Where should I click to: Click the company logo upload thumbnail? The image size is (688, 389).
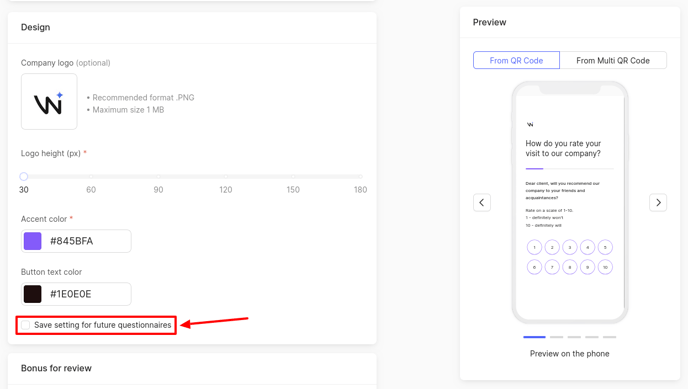pyautogui.click(x=49, y=101)
